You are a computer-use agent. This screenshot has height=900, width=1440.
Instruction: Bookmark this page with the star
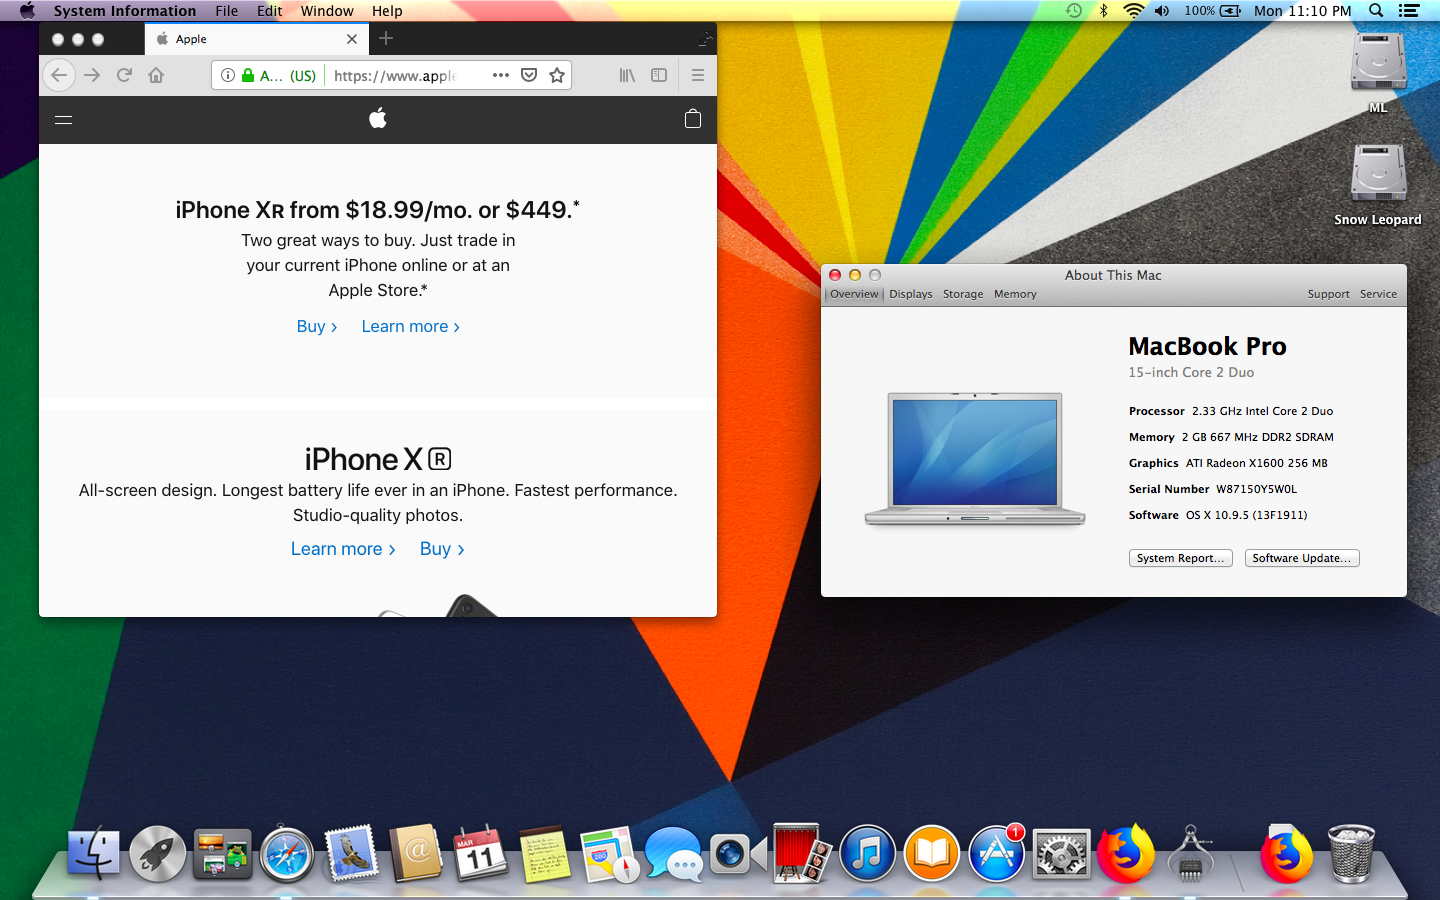pyautogui.click(x=557, y=75)
